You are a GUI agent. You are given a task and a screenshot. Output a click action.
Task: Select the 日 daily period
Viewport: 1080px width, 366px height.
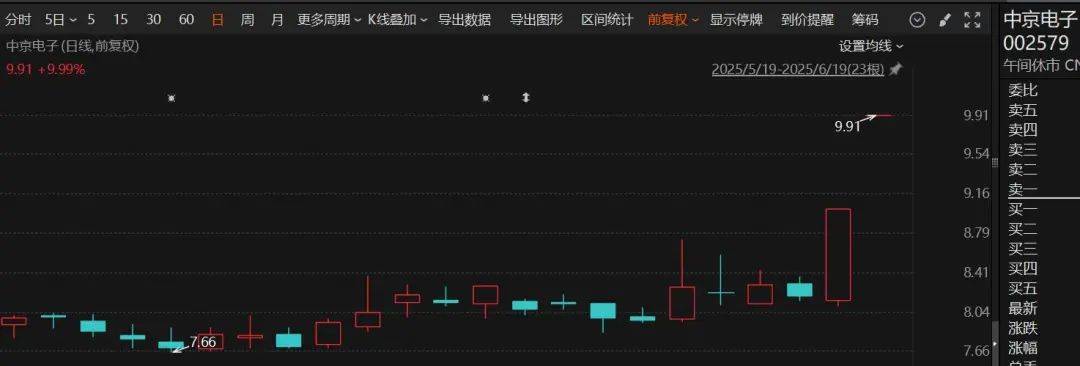(x=218, y=20)
